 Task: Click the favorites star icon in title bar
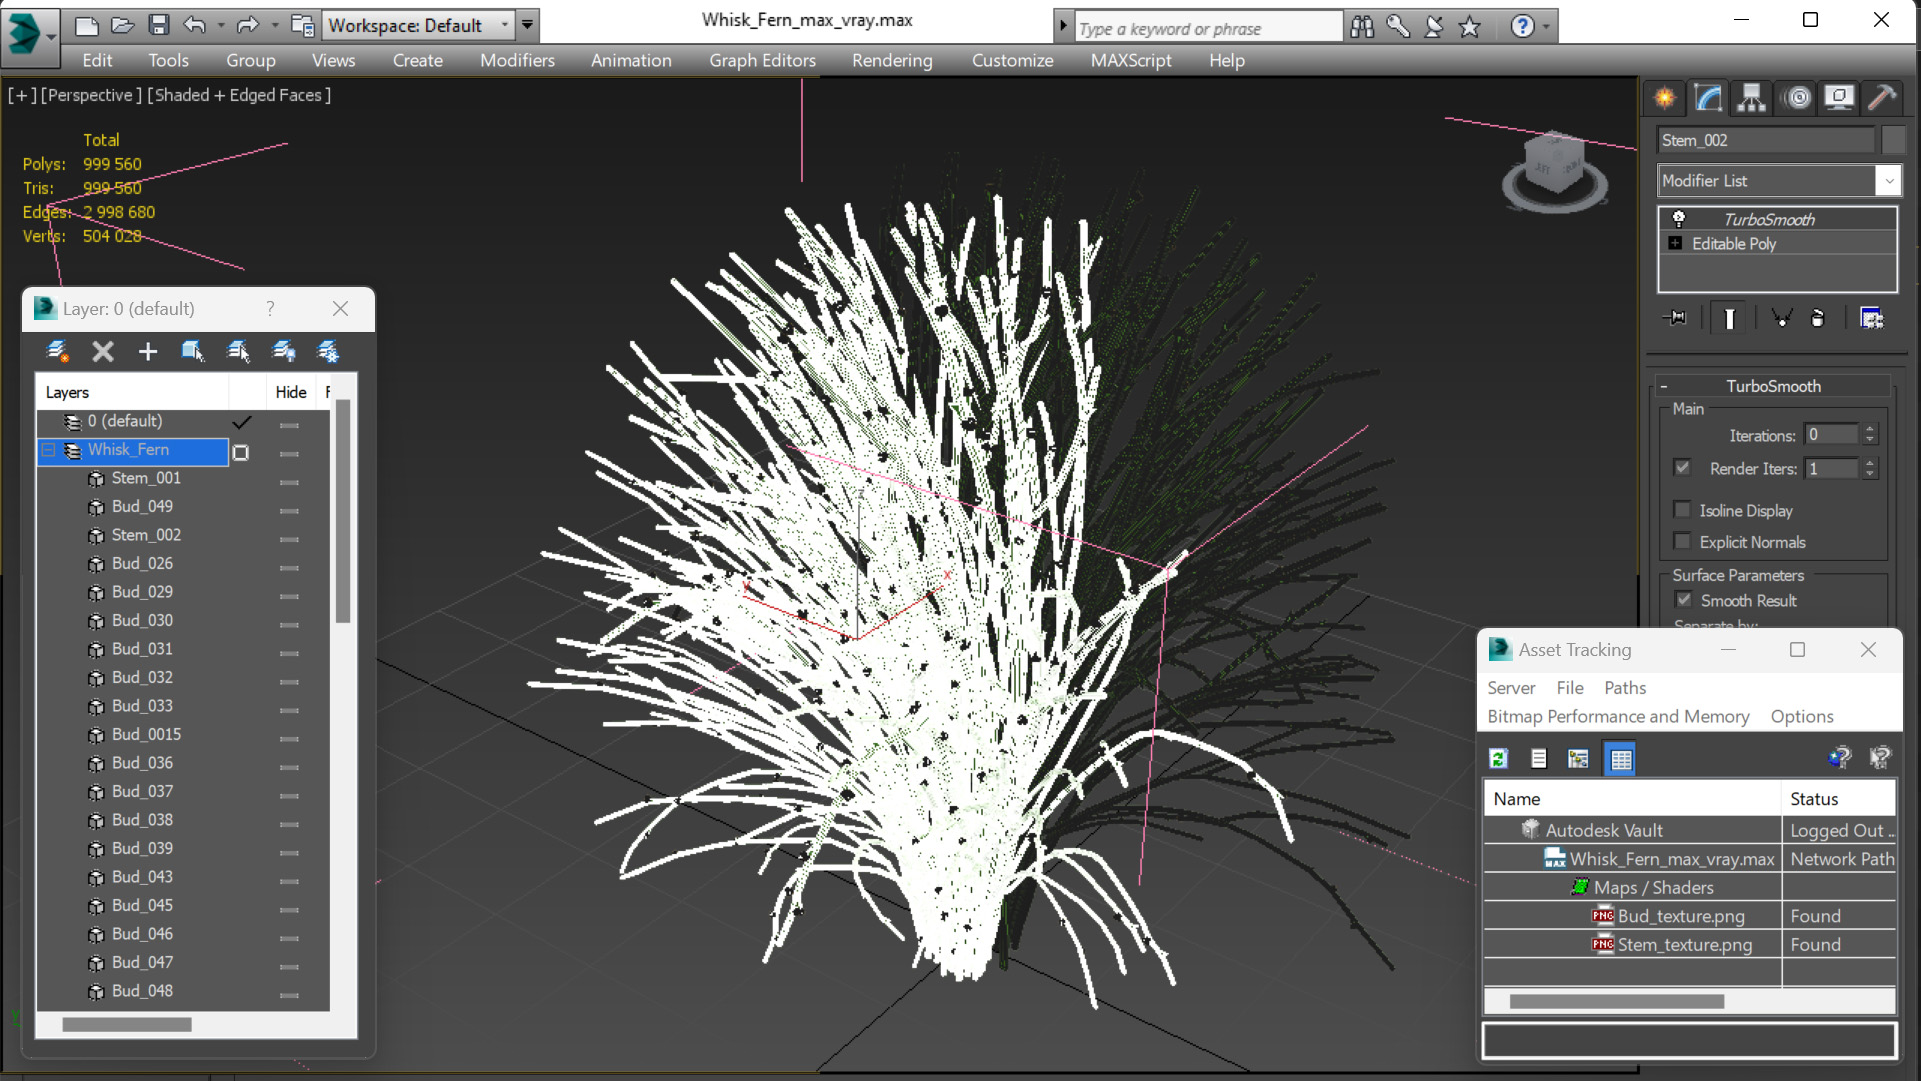(x=1469, y=27)
